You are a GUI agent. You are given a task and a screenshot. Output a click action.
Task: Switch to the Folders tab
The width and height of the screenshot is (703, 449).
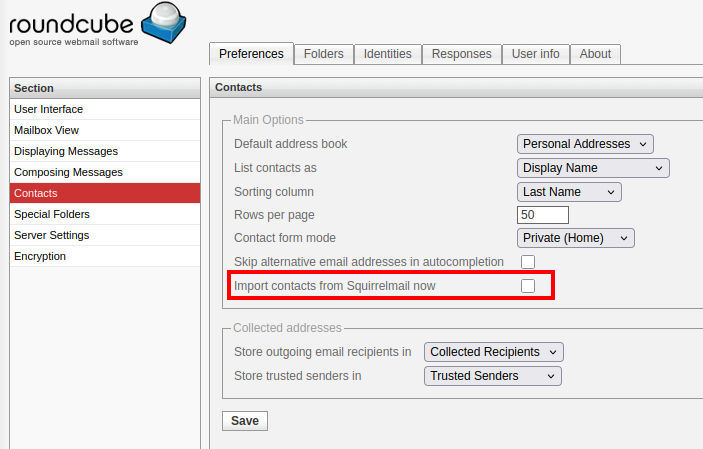coord(323,54)
